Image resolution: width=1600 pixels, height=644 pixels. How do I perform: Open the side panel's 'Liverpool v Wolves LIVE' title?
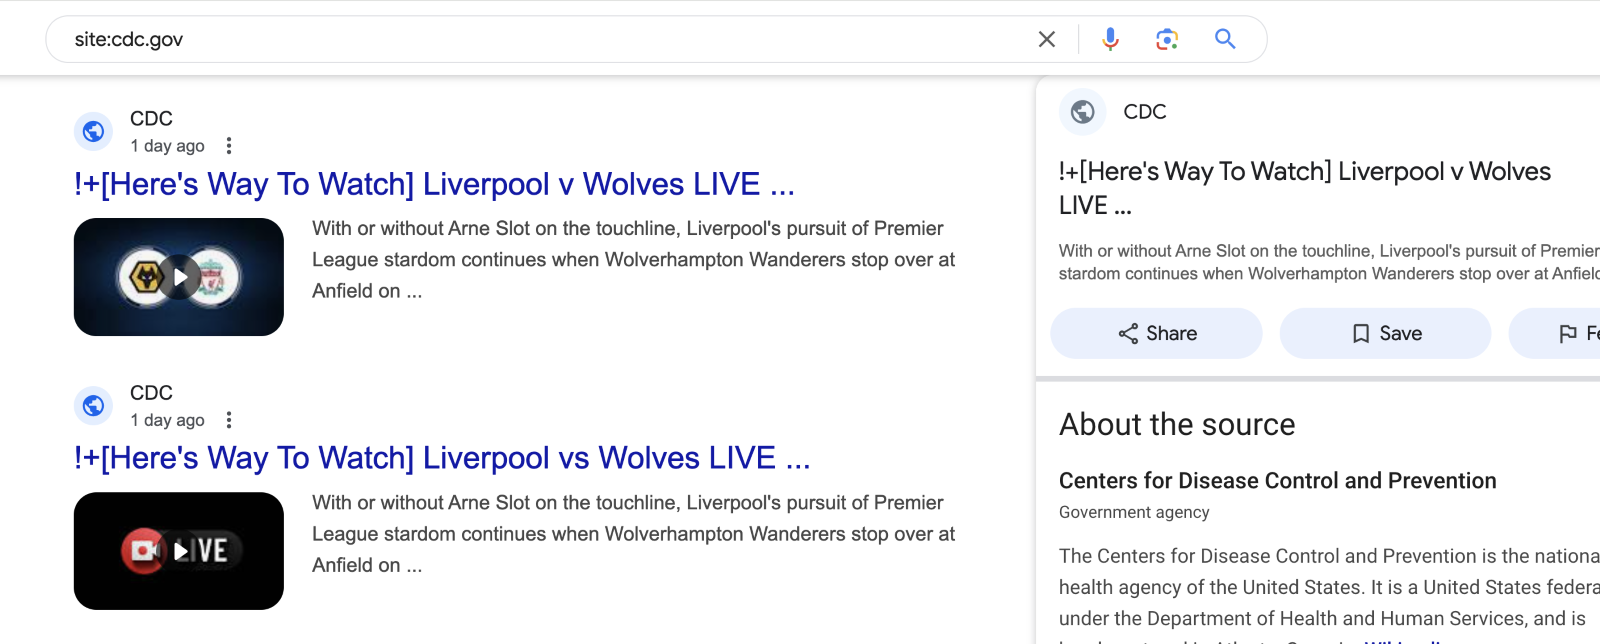coord(1300,188)
